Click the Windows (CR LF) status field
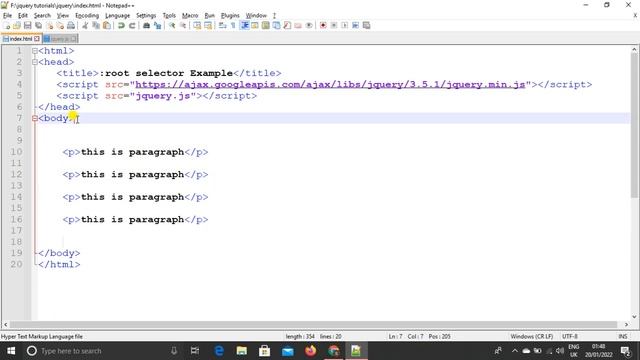This screenshot has height=360, width=640. tap(532, 336)
